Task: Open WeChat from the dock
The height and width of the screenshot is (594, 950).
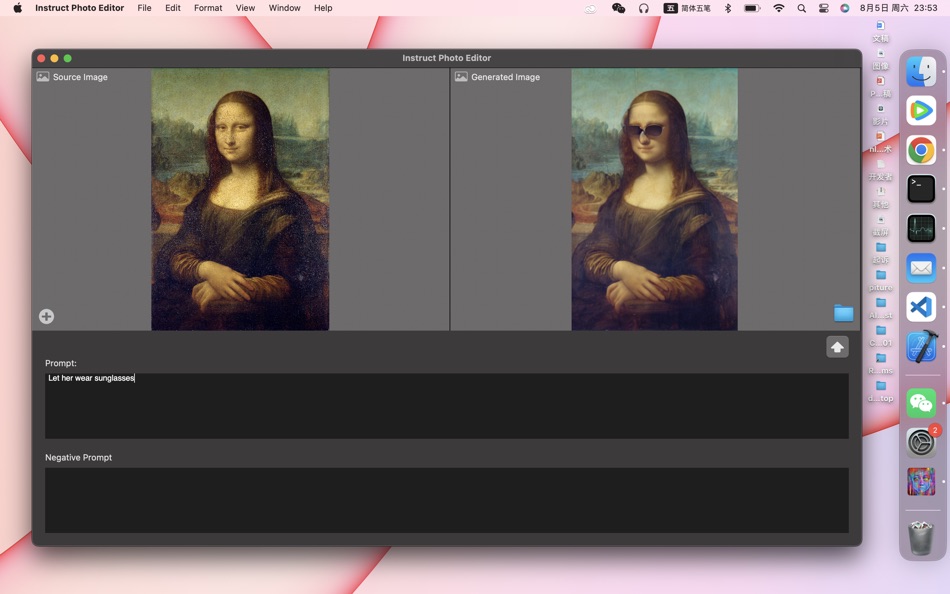Action: (921, 403)
